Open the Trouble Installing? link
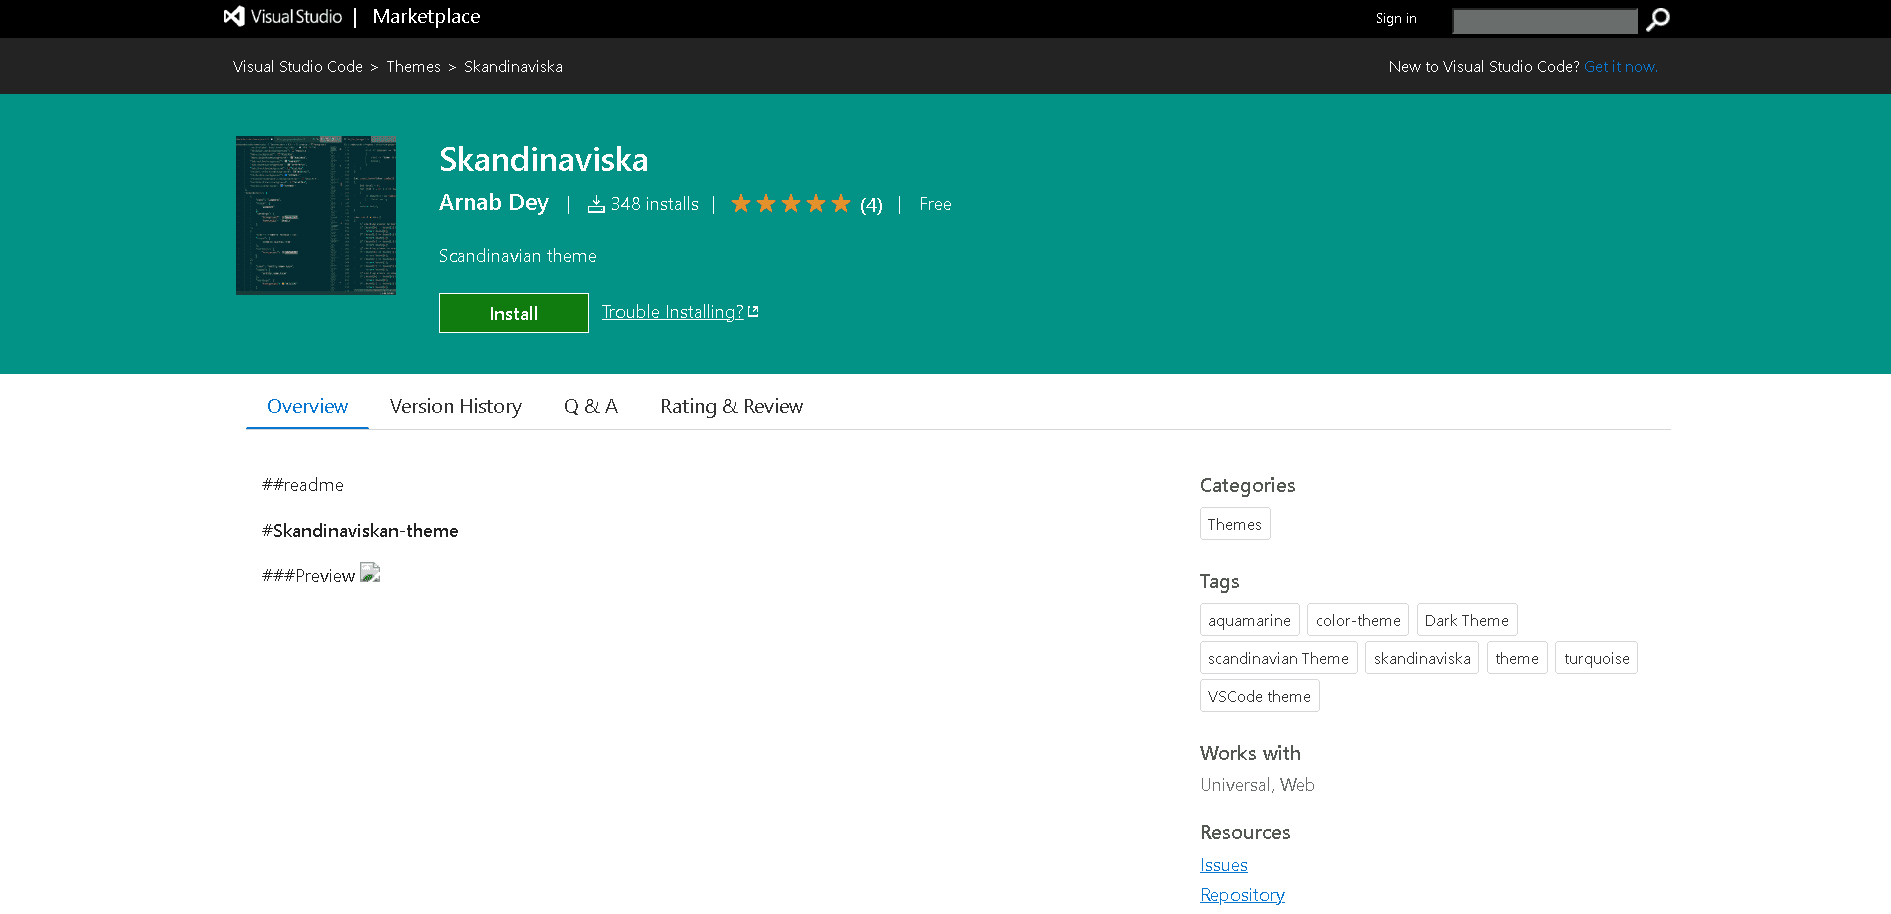 [x=680, y=312]
